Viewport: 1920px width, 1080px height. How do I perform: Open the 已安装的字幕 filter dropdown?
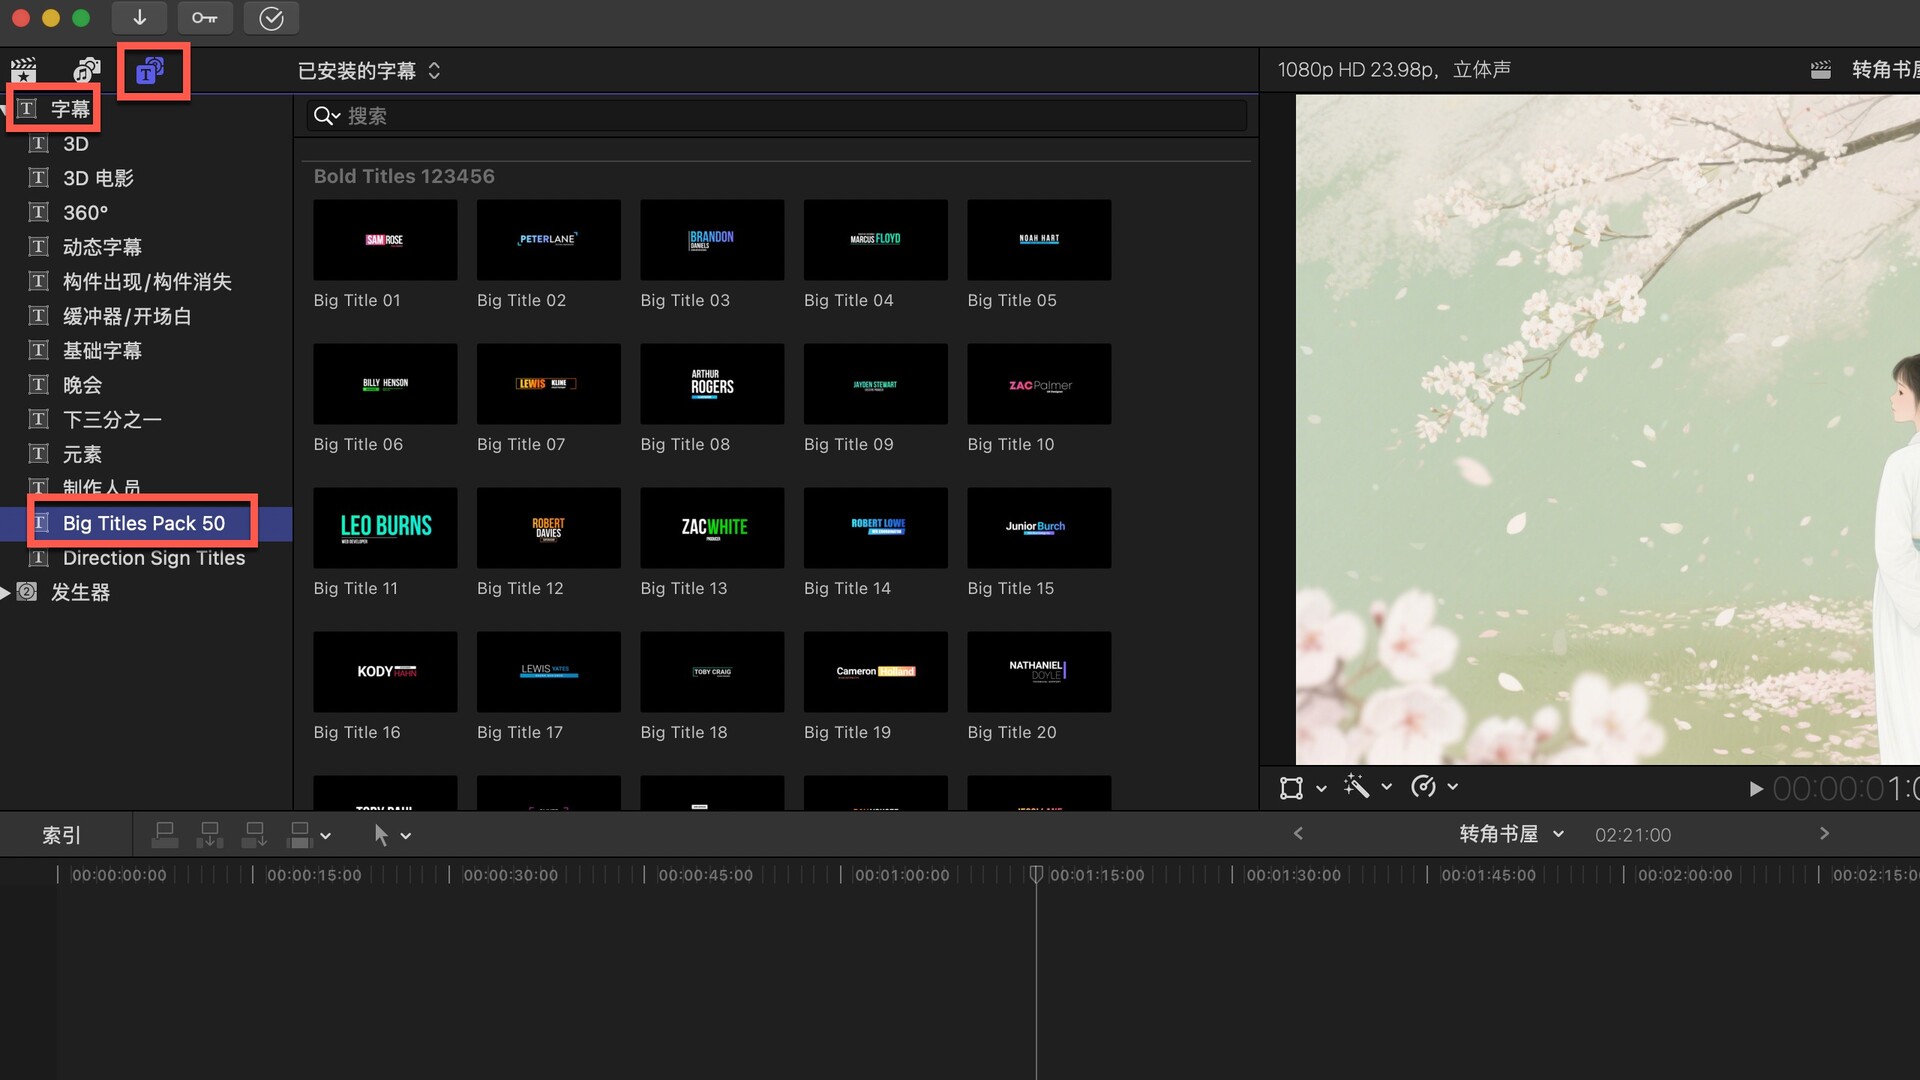click(x=369, y=71)
